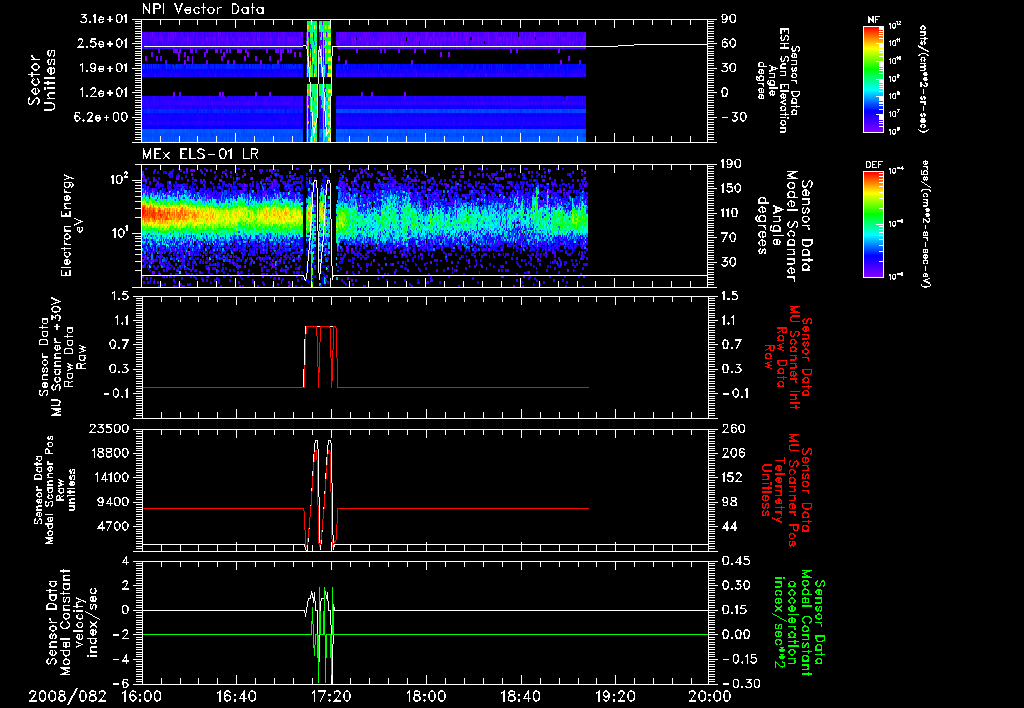
Task: Click the 'DEF' label above the color bar
Action: (x=873, y=165)
